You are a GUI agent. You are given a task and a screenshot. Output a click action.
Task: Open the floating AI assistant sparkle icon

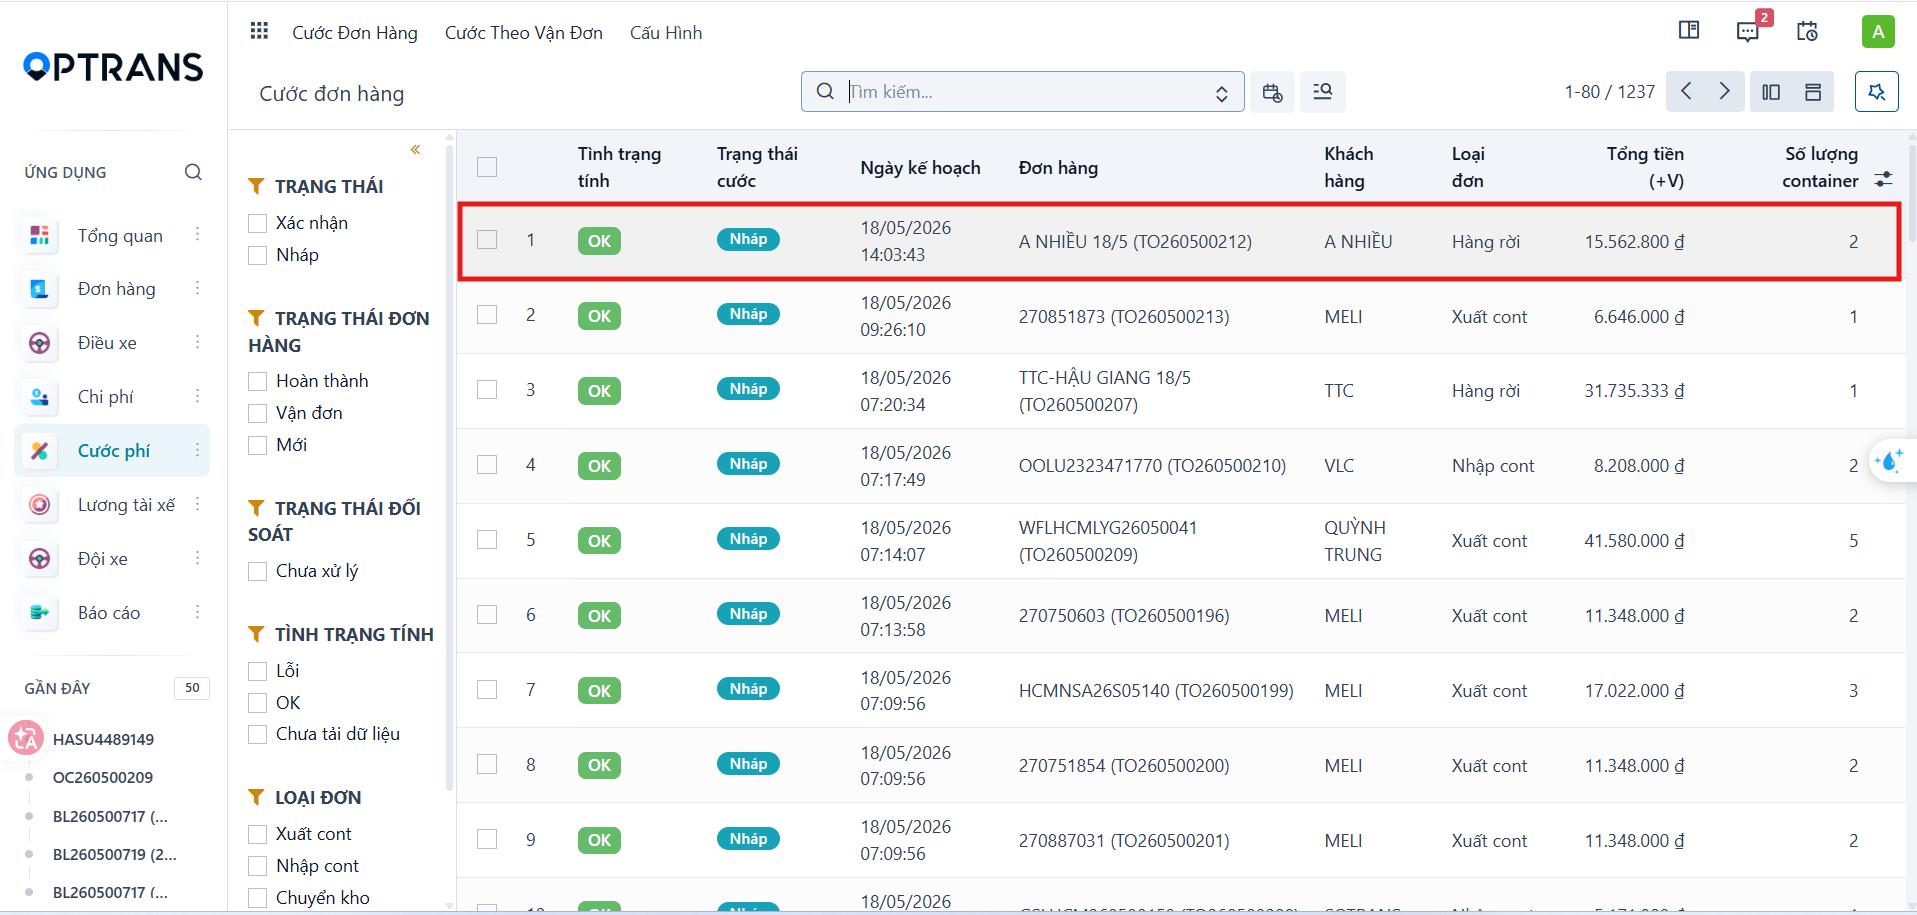tap(1889, 461)
